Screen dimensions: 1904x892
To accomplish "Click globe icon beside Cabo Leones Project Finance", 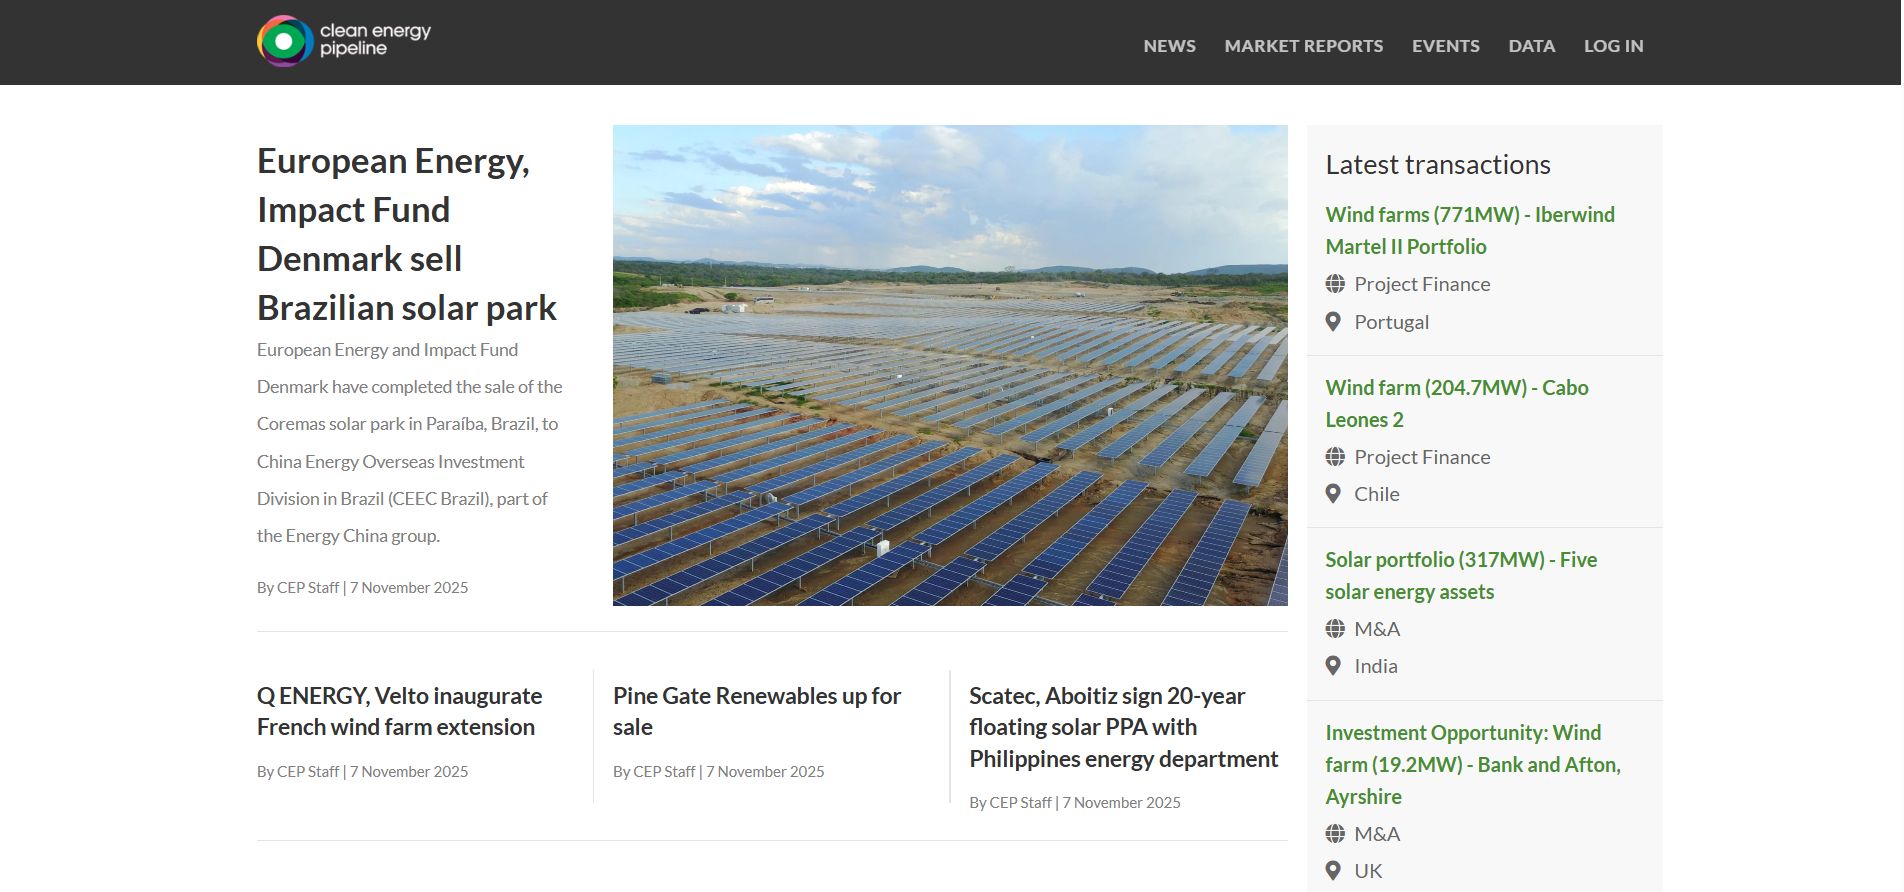I will 1335,457.
